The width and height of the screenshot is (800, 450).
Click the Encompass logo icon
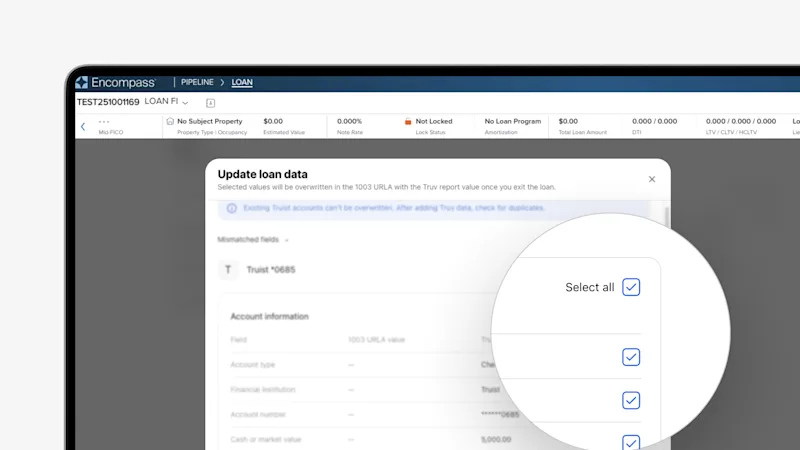[82, 82]
